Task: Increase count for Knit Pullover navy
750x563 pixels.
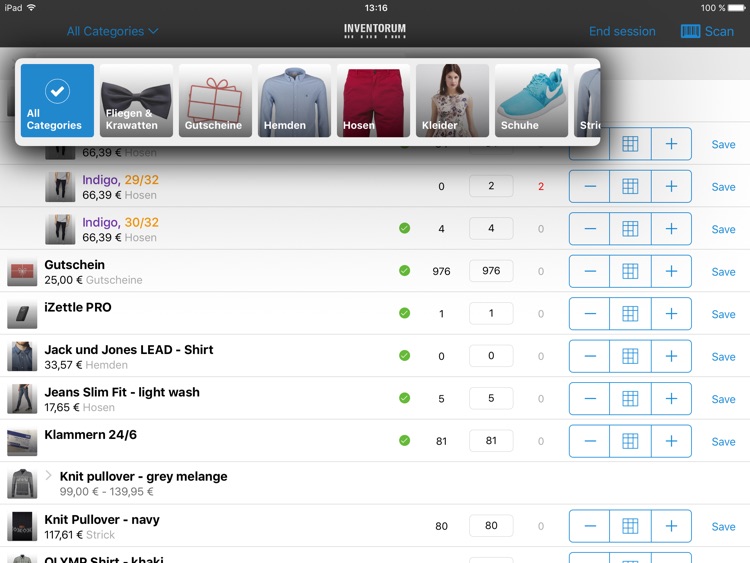Action: pyautogui.click(x=671, y=526)
